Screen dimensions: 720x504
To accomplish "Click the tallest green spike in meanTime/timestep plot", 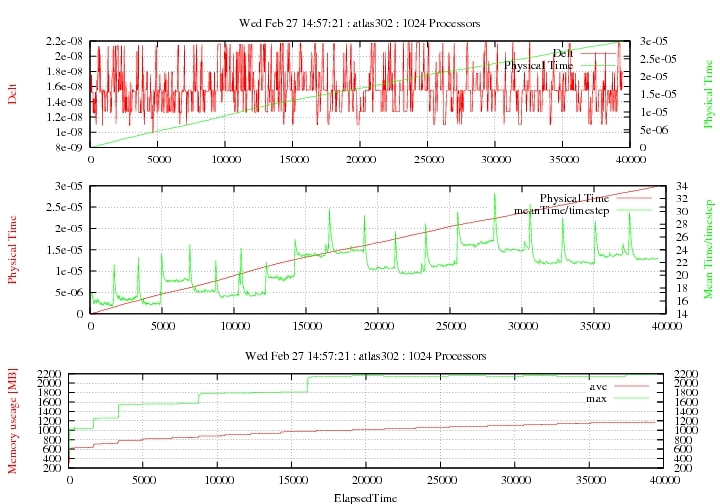I will click(494, 195).
